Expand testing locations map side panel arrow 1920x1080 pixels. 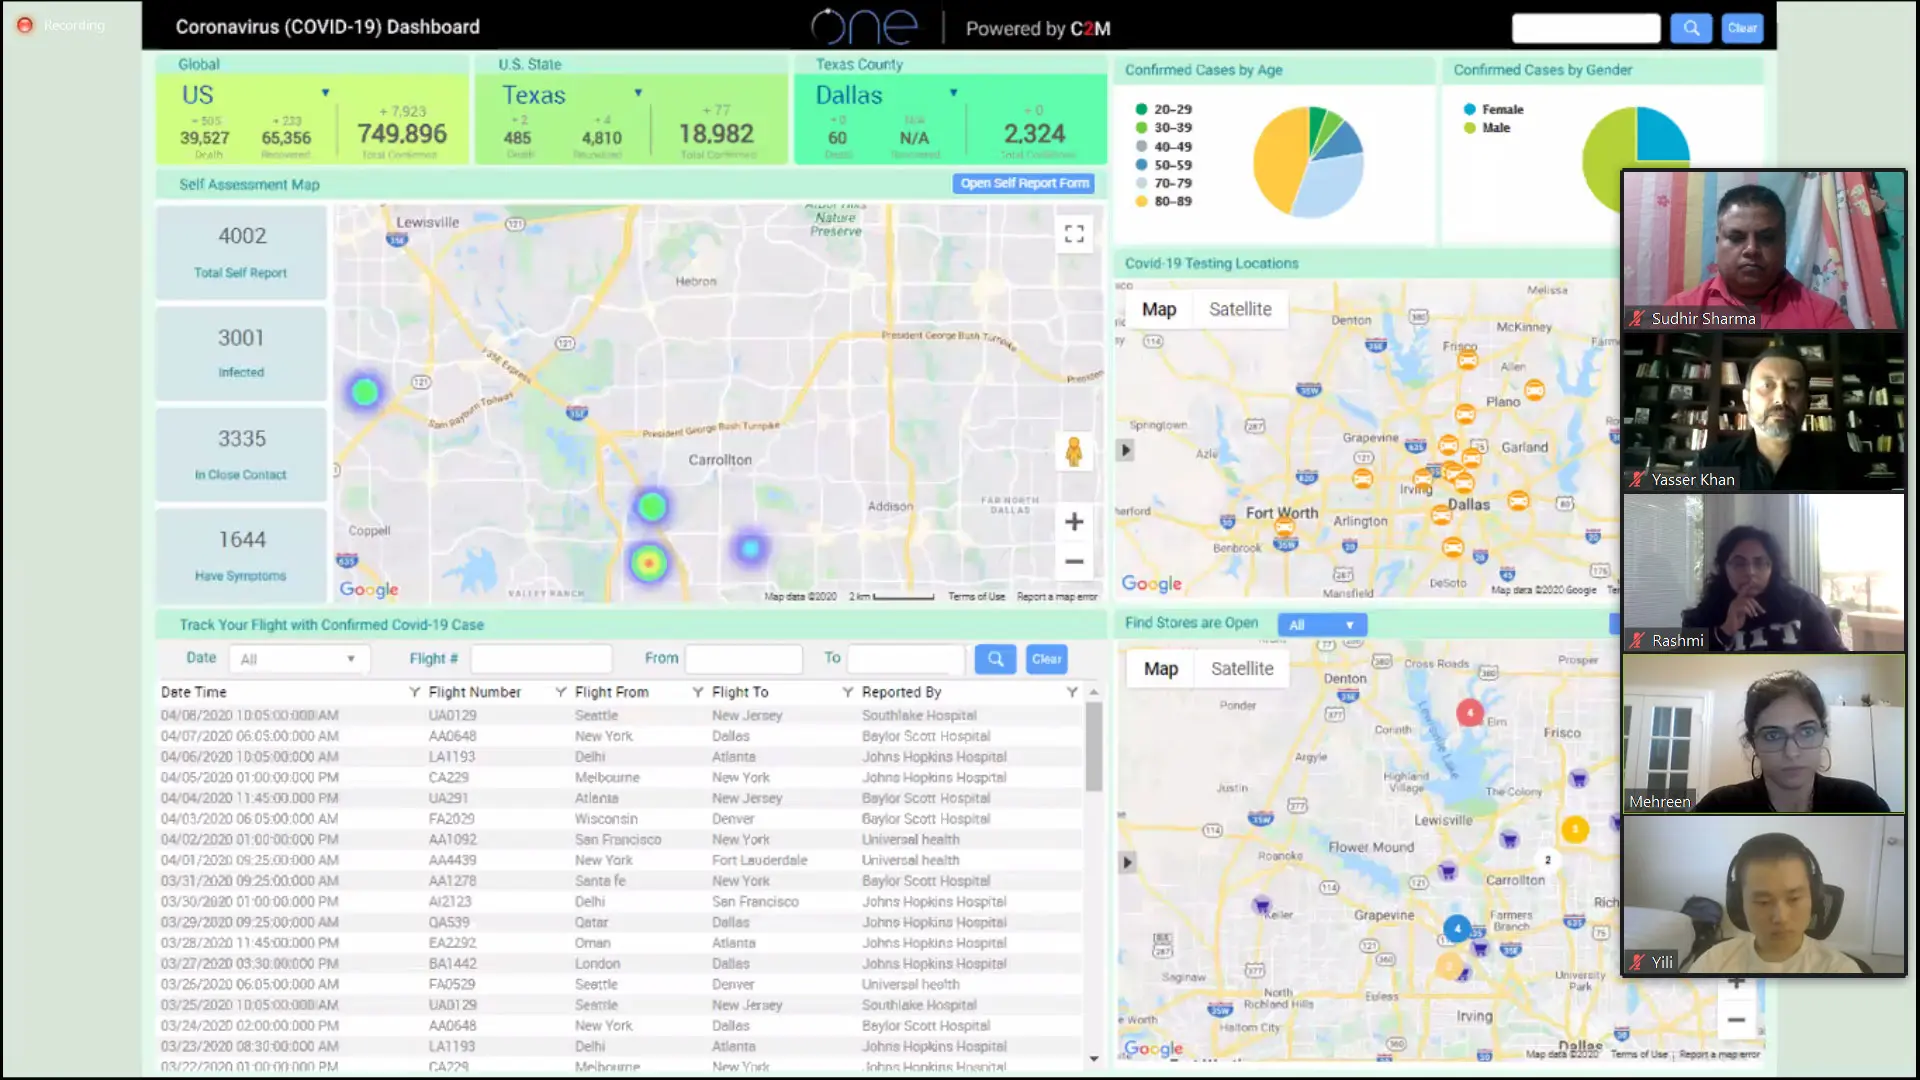pyautogui.click(x=1125, y=451)
